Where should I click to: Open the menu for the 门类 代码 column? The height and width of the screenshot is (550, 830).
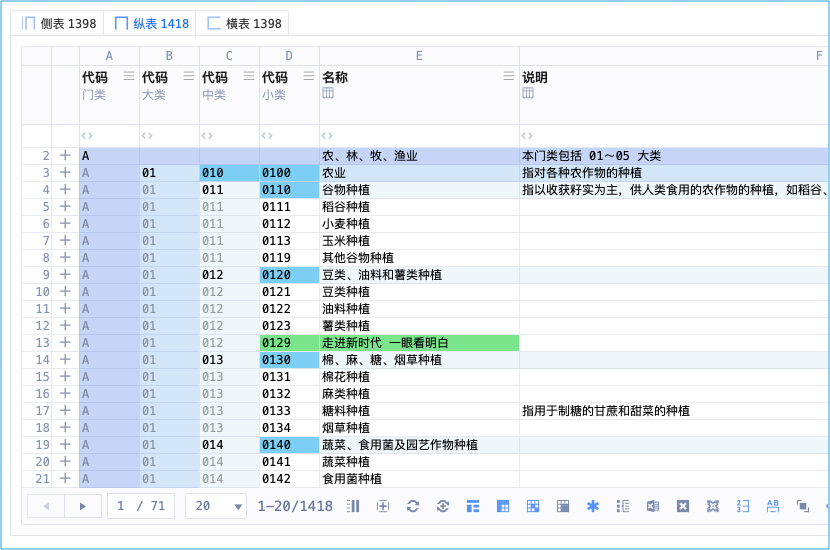click(x=129, y=76)
